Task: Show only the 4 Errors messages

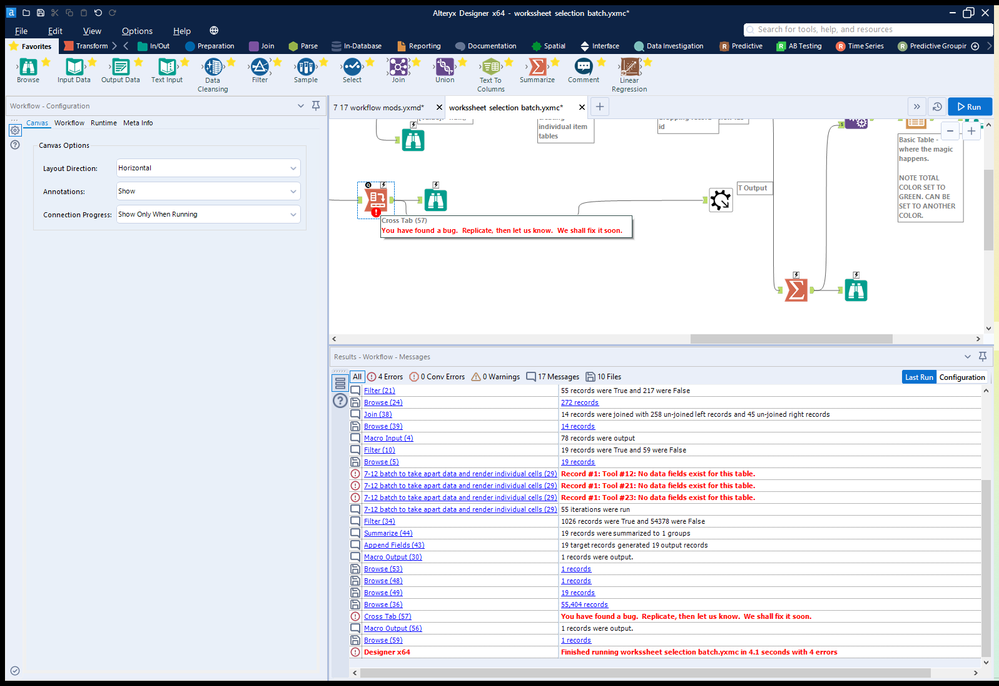Action: click(x=385, y=377)
